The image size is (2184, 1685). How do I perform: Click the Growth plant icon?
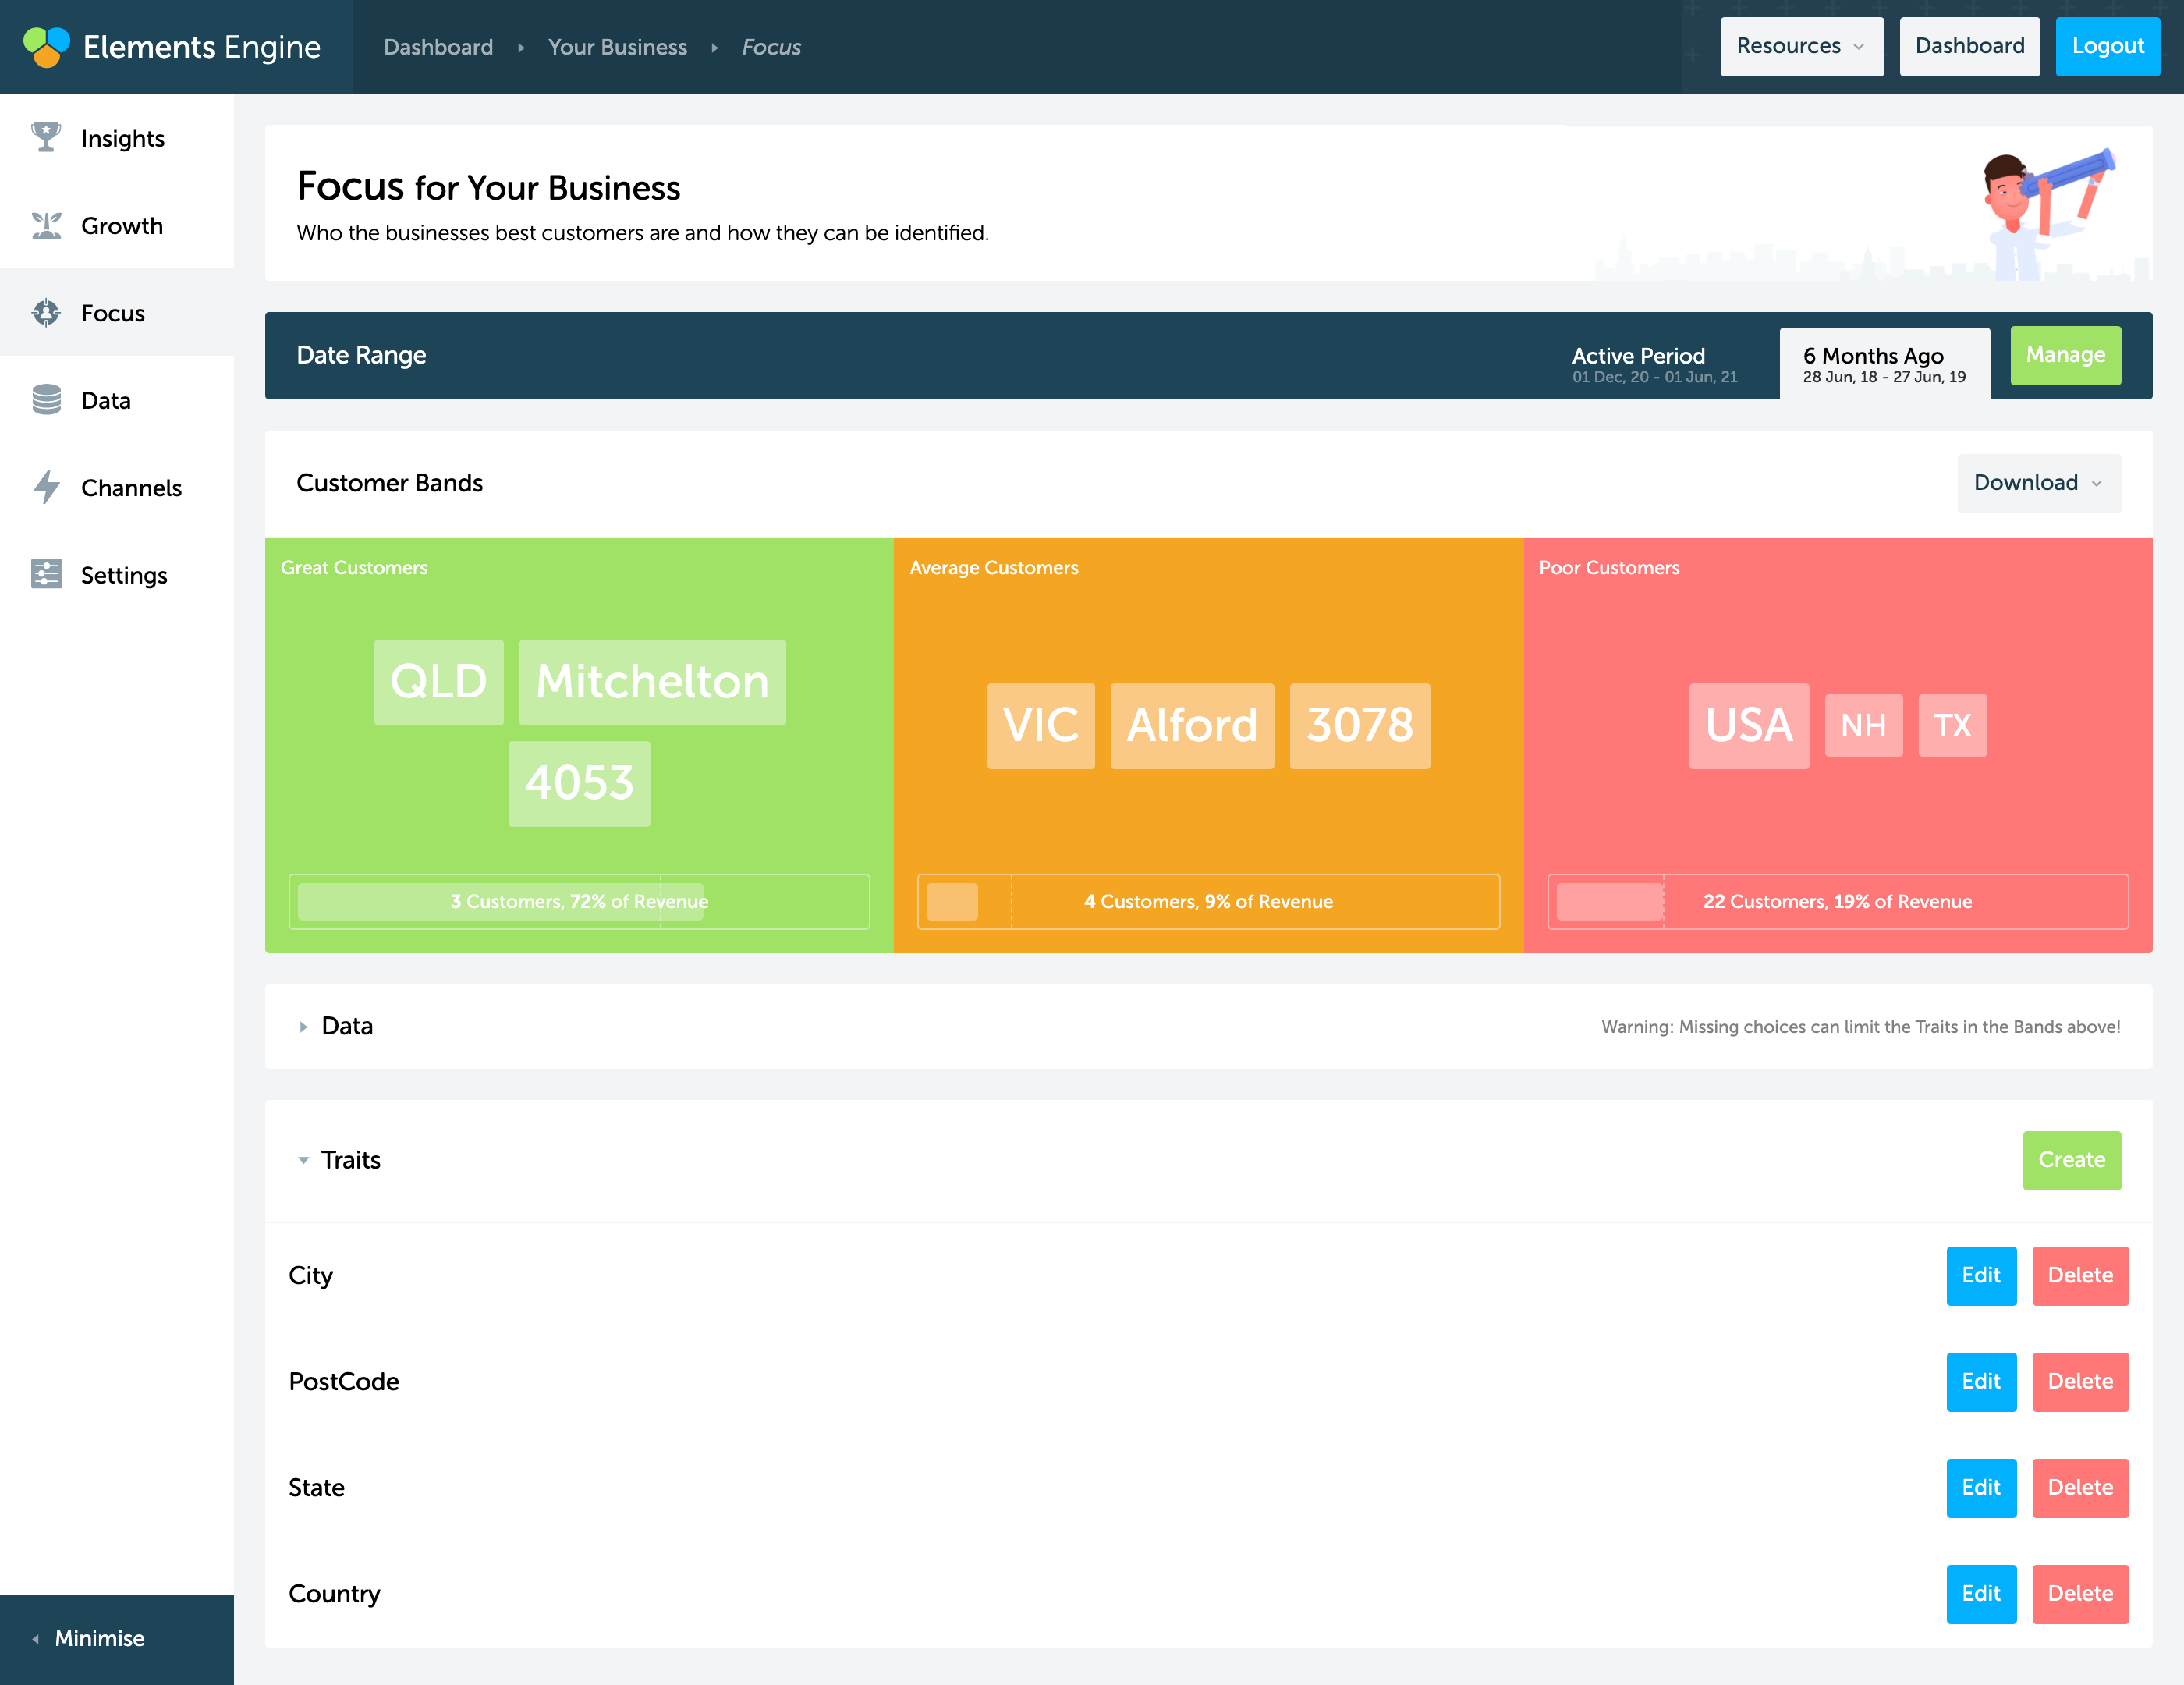point(46,225)
